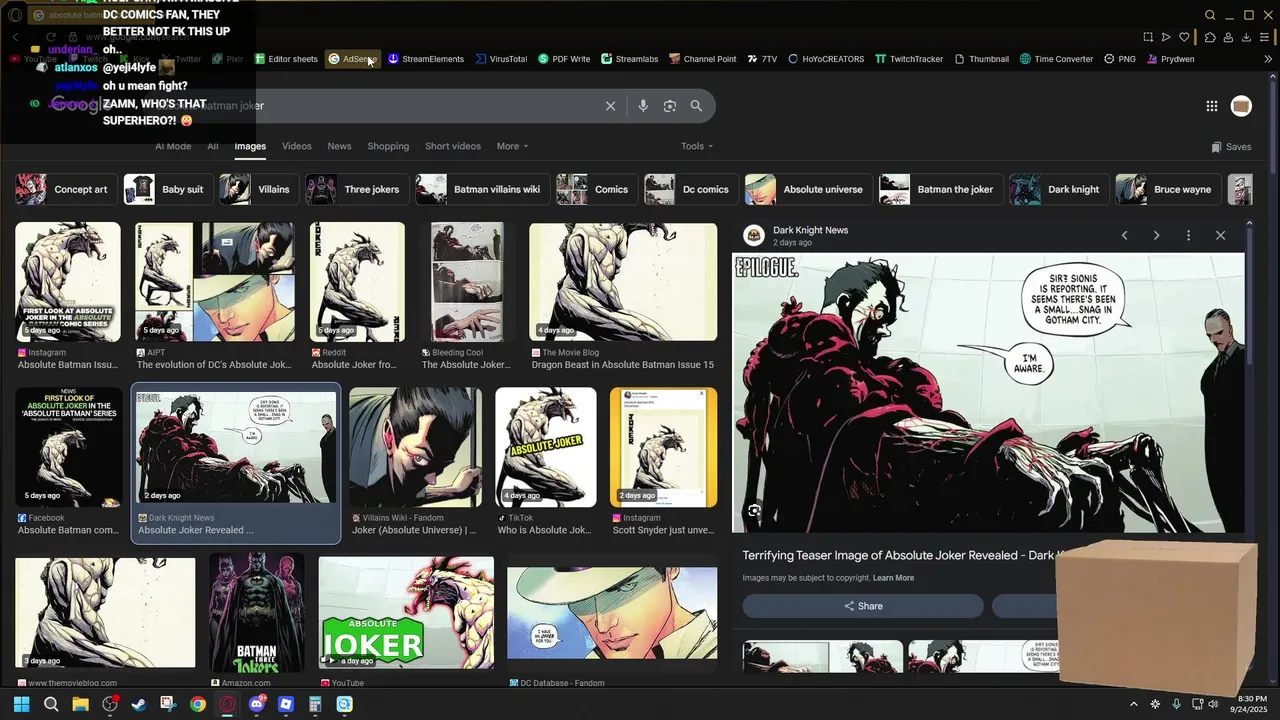
Task: Click the heart bookmark icon
Action: (x=1184, y=37)
